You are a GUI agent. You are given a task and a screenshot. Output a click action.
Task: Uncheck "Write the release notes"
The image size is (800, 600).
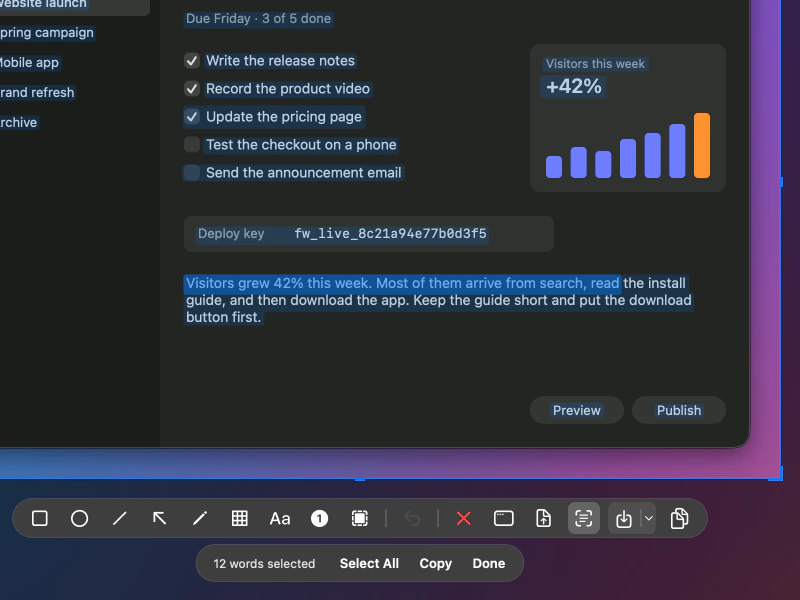[192, 61]
